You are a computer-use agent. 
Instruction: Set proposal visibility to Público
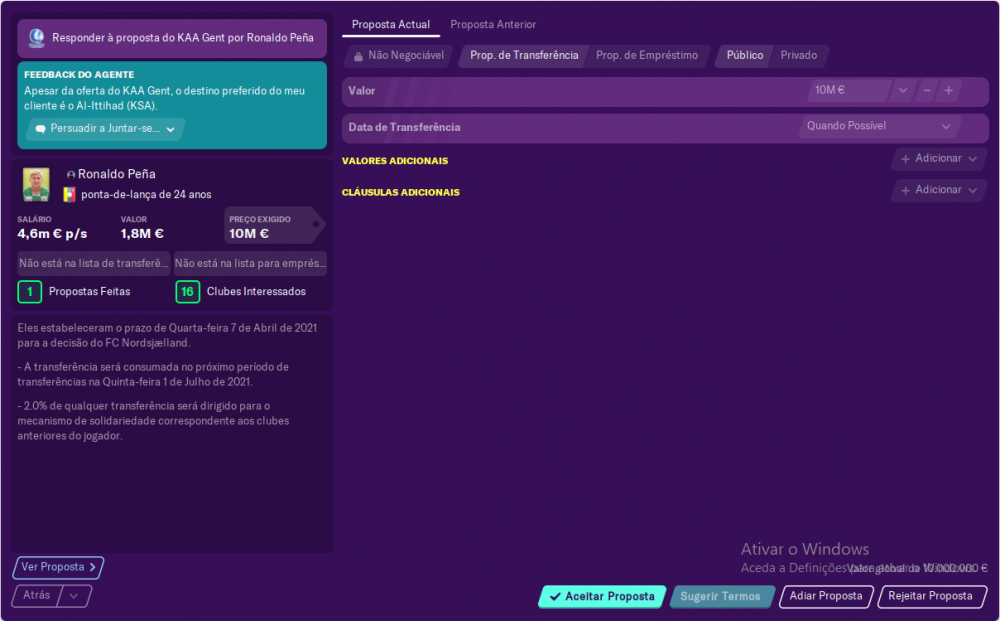[745, 55]
